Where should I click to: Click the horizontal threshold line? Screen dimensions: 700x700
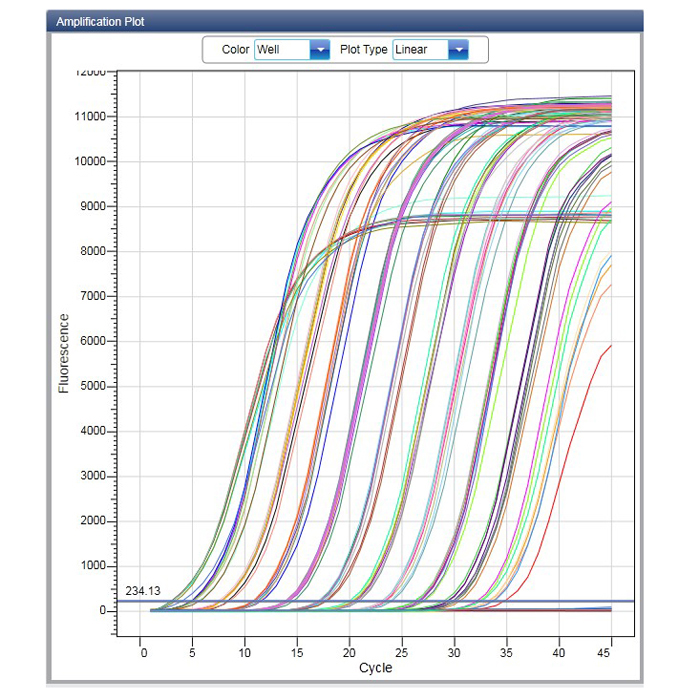tap(400, 601)
